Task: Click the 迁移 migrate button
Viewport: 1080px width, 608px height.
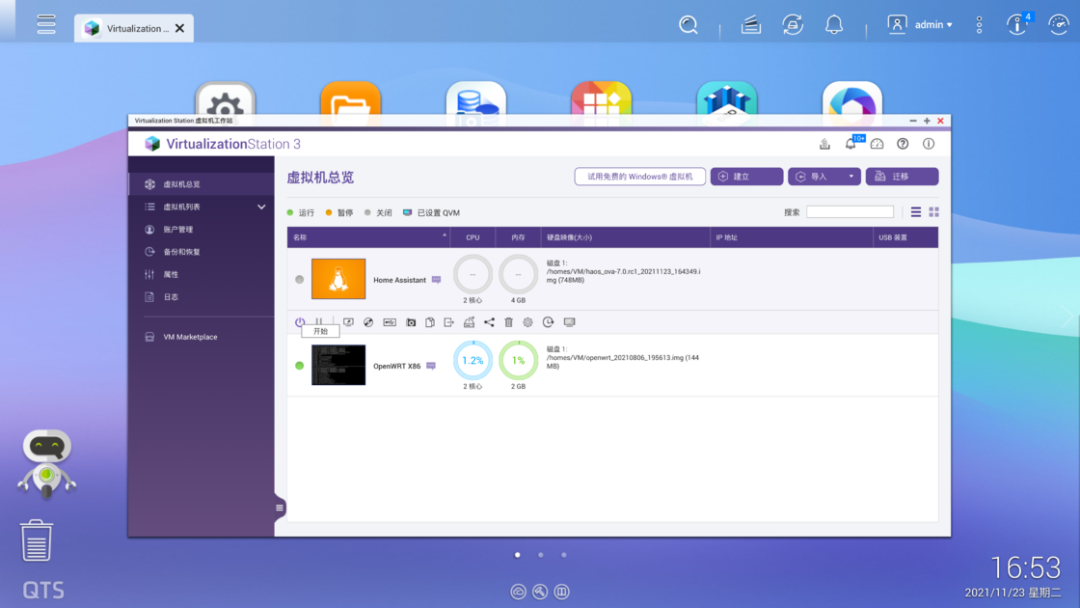Action: 902,177
